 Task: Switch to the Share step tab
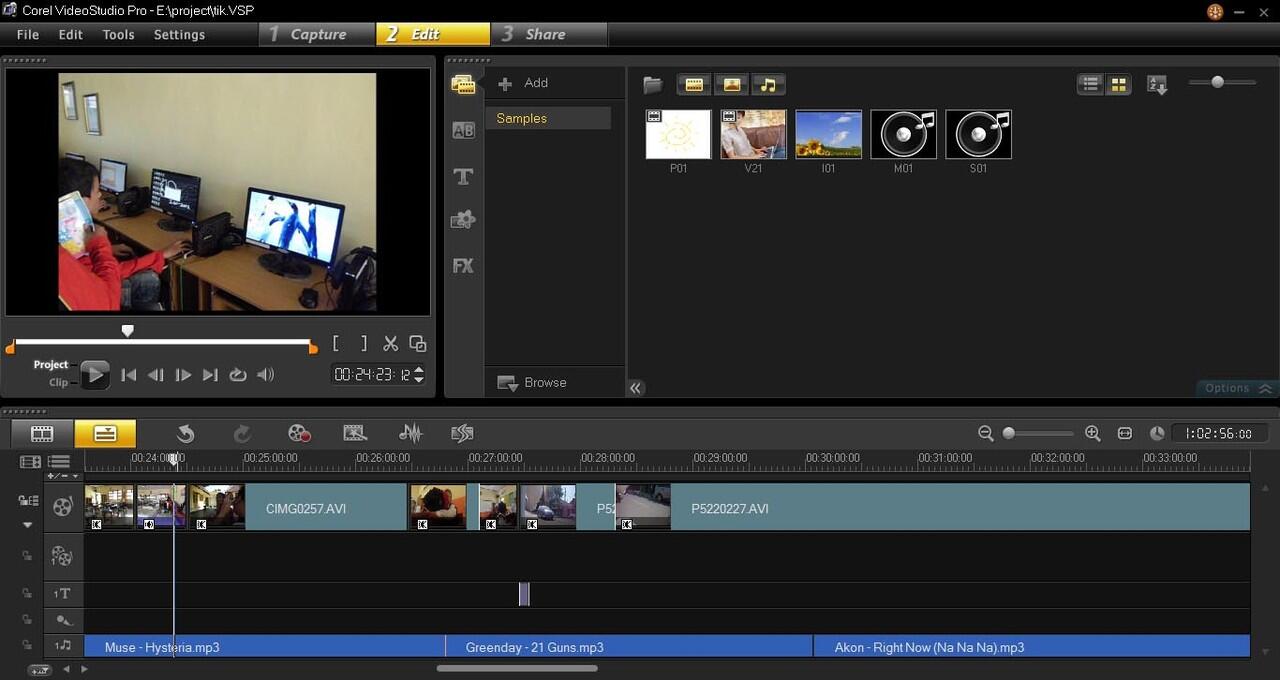548,34
